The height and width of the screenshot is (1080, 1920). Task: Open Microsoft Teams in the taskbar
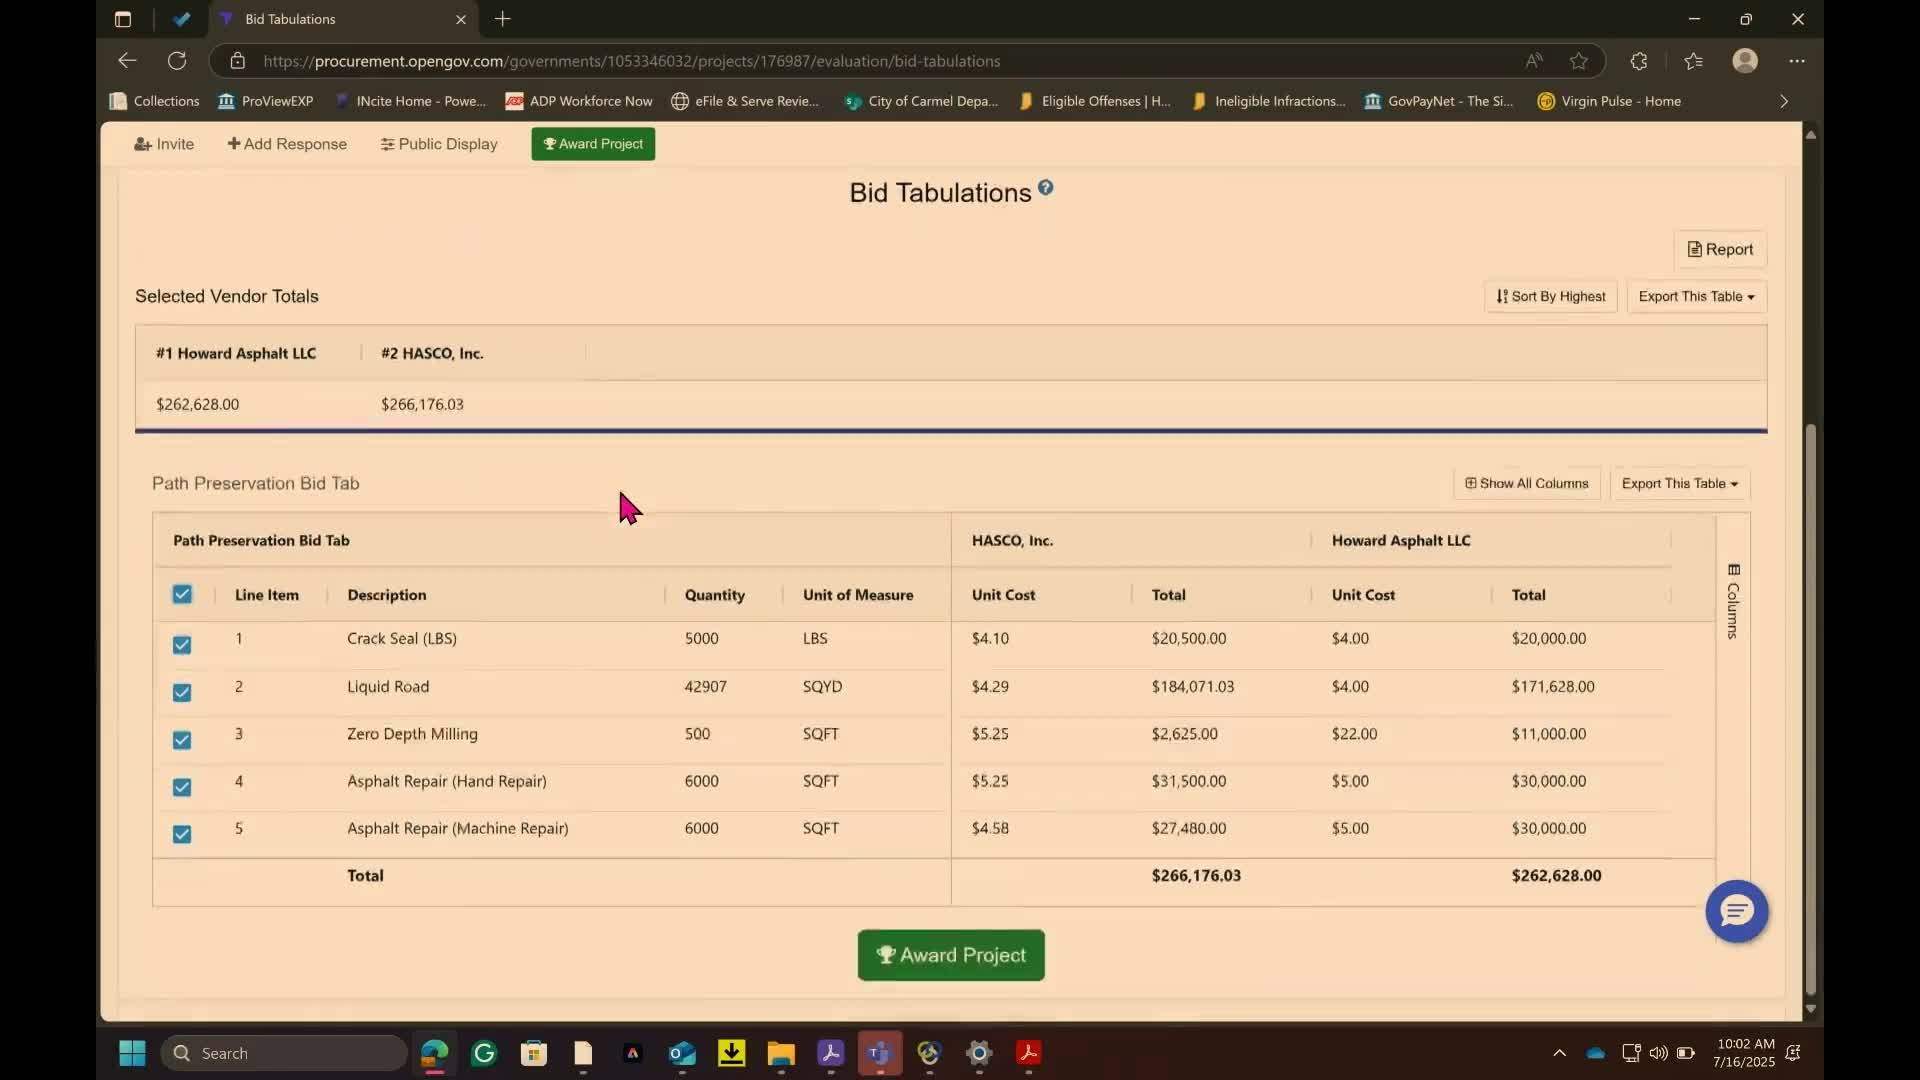point(879,1053)
